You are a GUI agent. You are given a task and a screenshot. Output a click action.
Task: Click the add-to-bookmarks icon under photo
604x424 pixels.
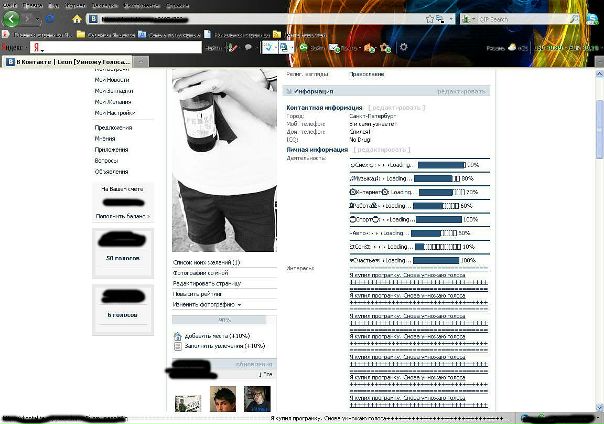point(178,346)
